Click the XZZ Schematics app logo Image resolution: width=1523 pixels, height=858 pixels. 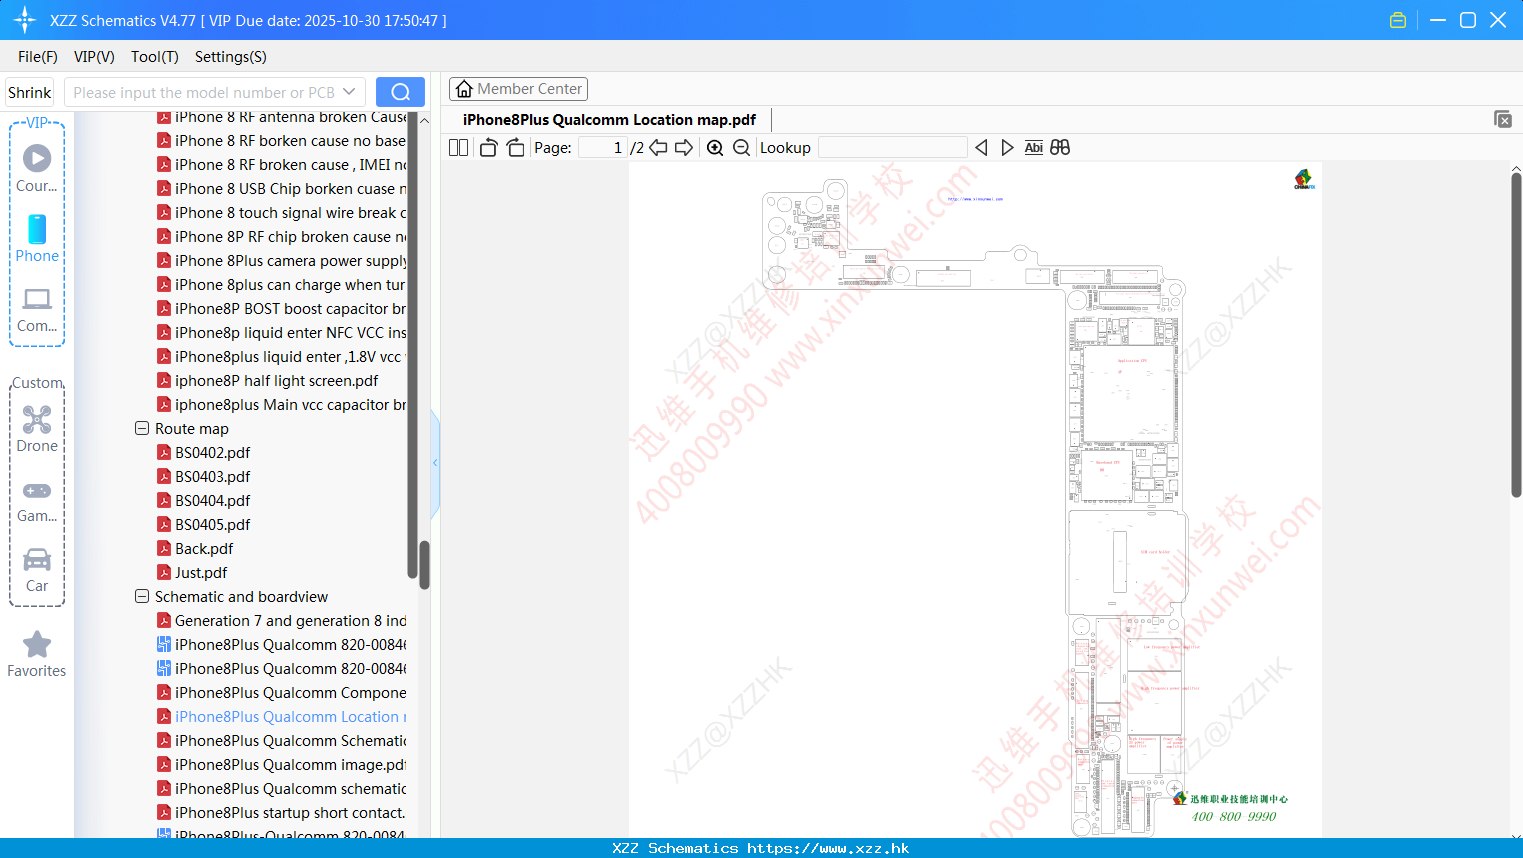[25, 20]
